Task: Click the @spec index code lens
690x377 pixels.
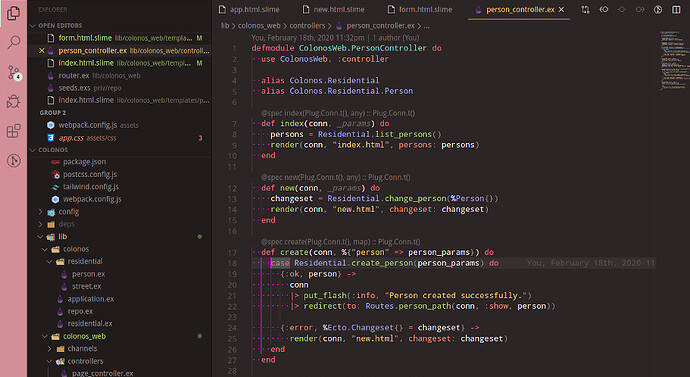Action: [338, 113]
